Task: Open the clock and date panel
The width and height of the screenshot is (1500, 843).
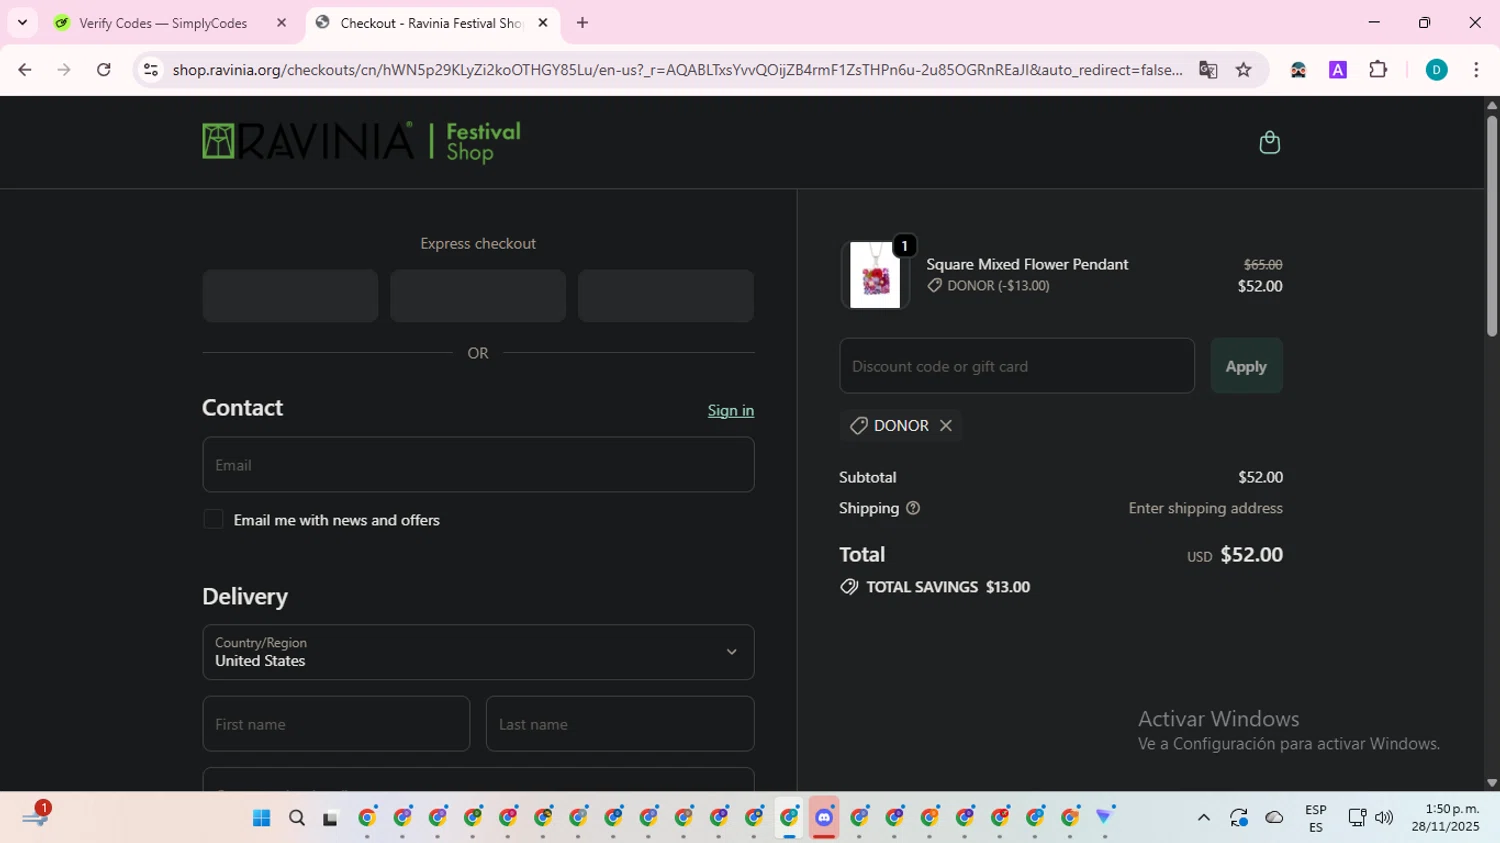Action: pos(1445,818)
